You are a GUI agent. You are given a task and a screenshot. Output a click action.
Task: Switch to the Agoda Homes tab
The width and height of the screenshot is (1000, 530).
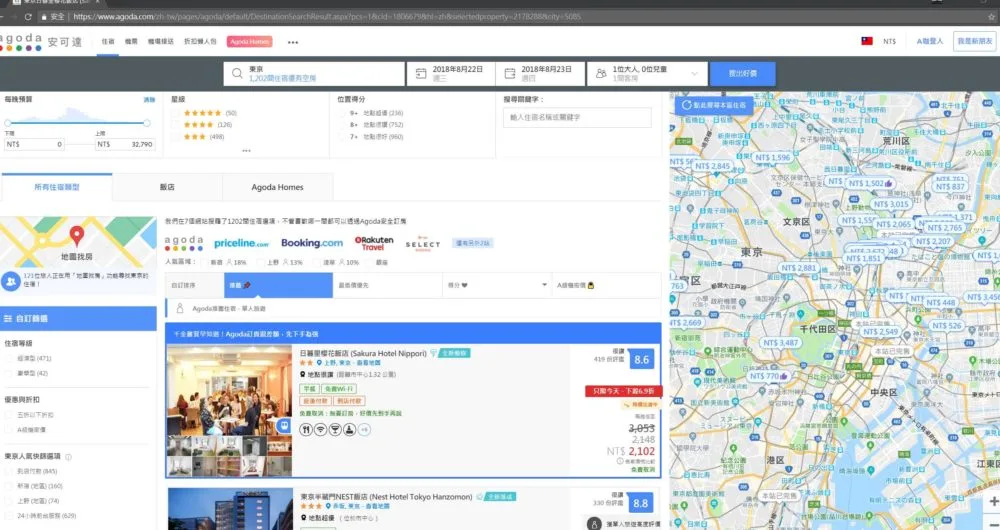(277, 188)
